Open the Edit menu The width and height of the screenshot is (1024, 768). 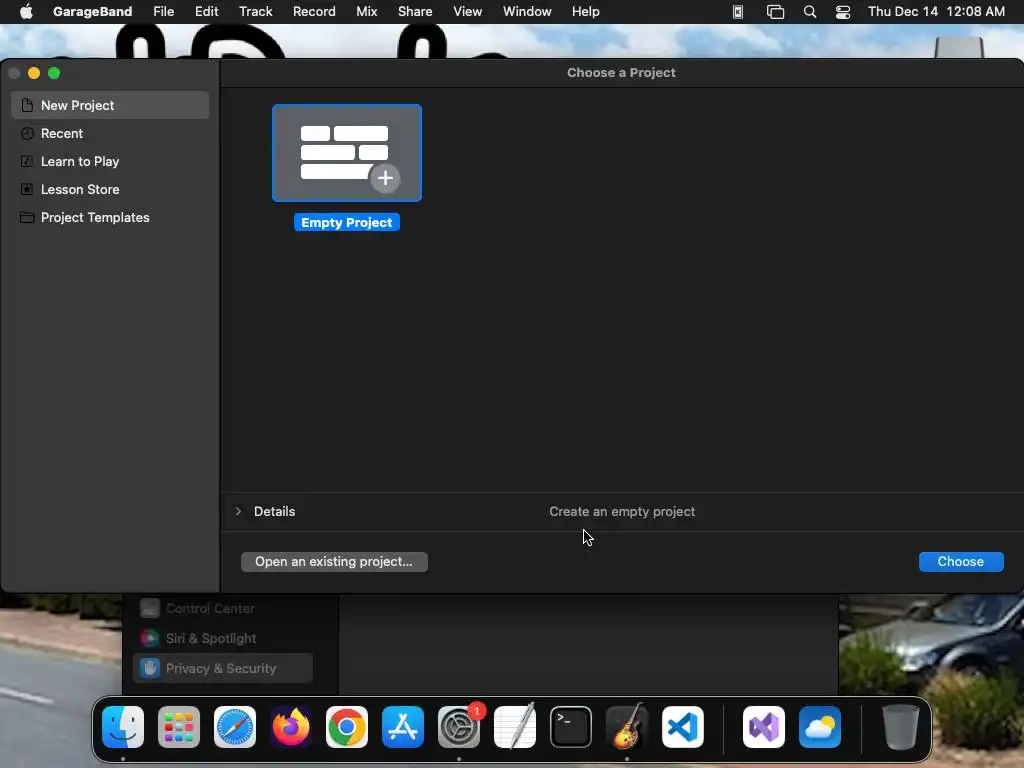(x=206, y=12)
